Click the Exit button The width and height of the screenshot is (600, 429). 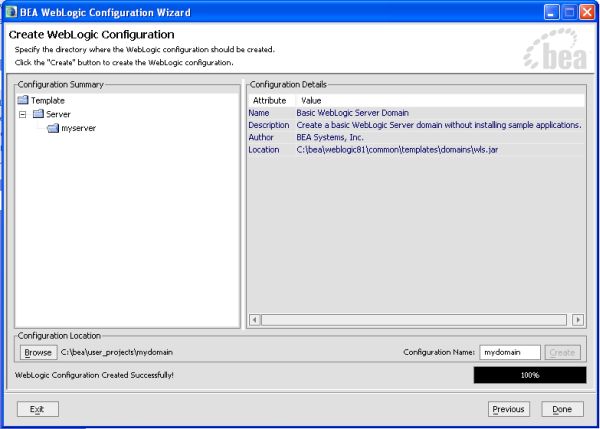point(38,409)
